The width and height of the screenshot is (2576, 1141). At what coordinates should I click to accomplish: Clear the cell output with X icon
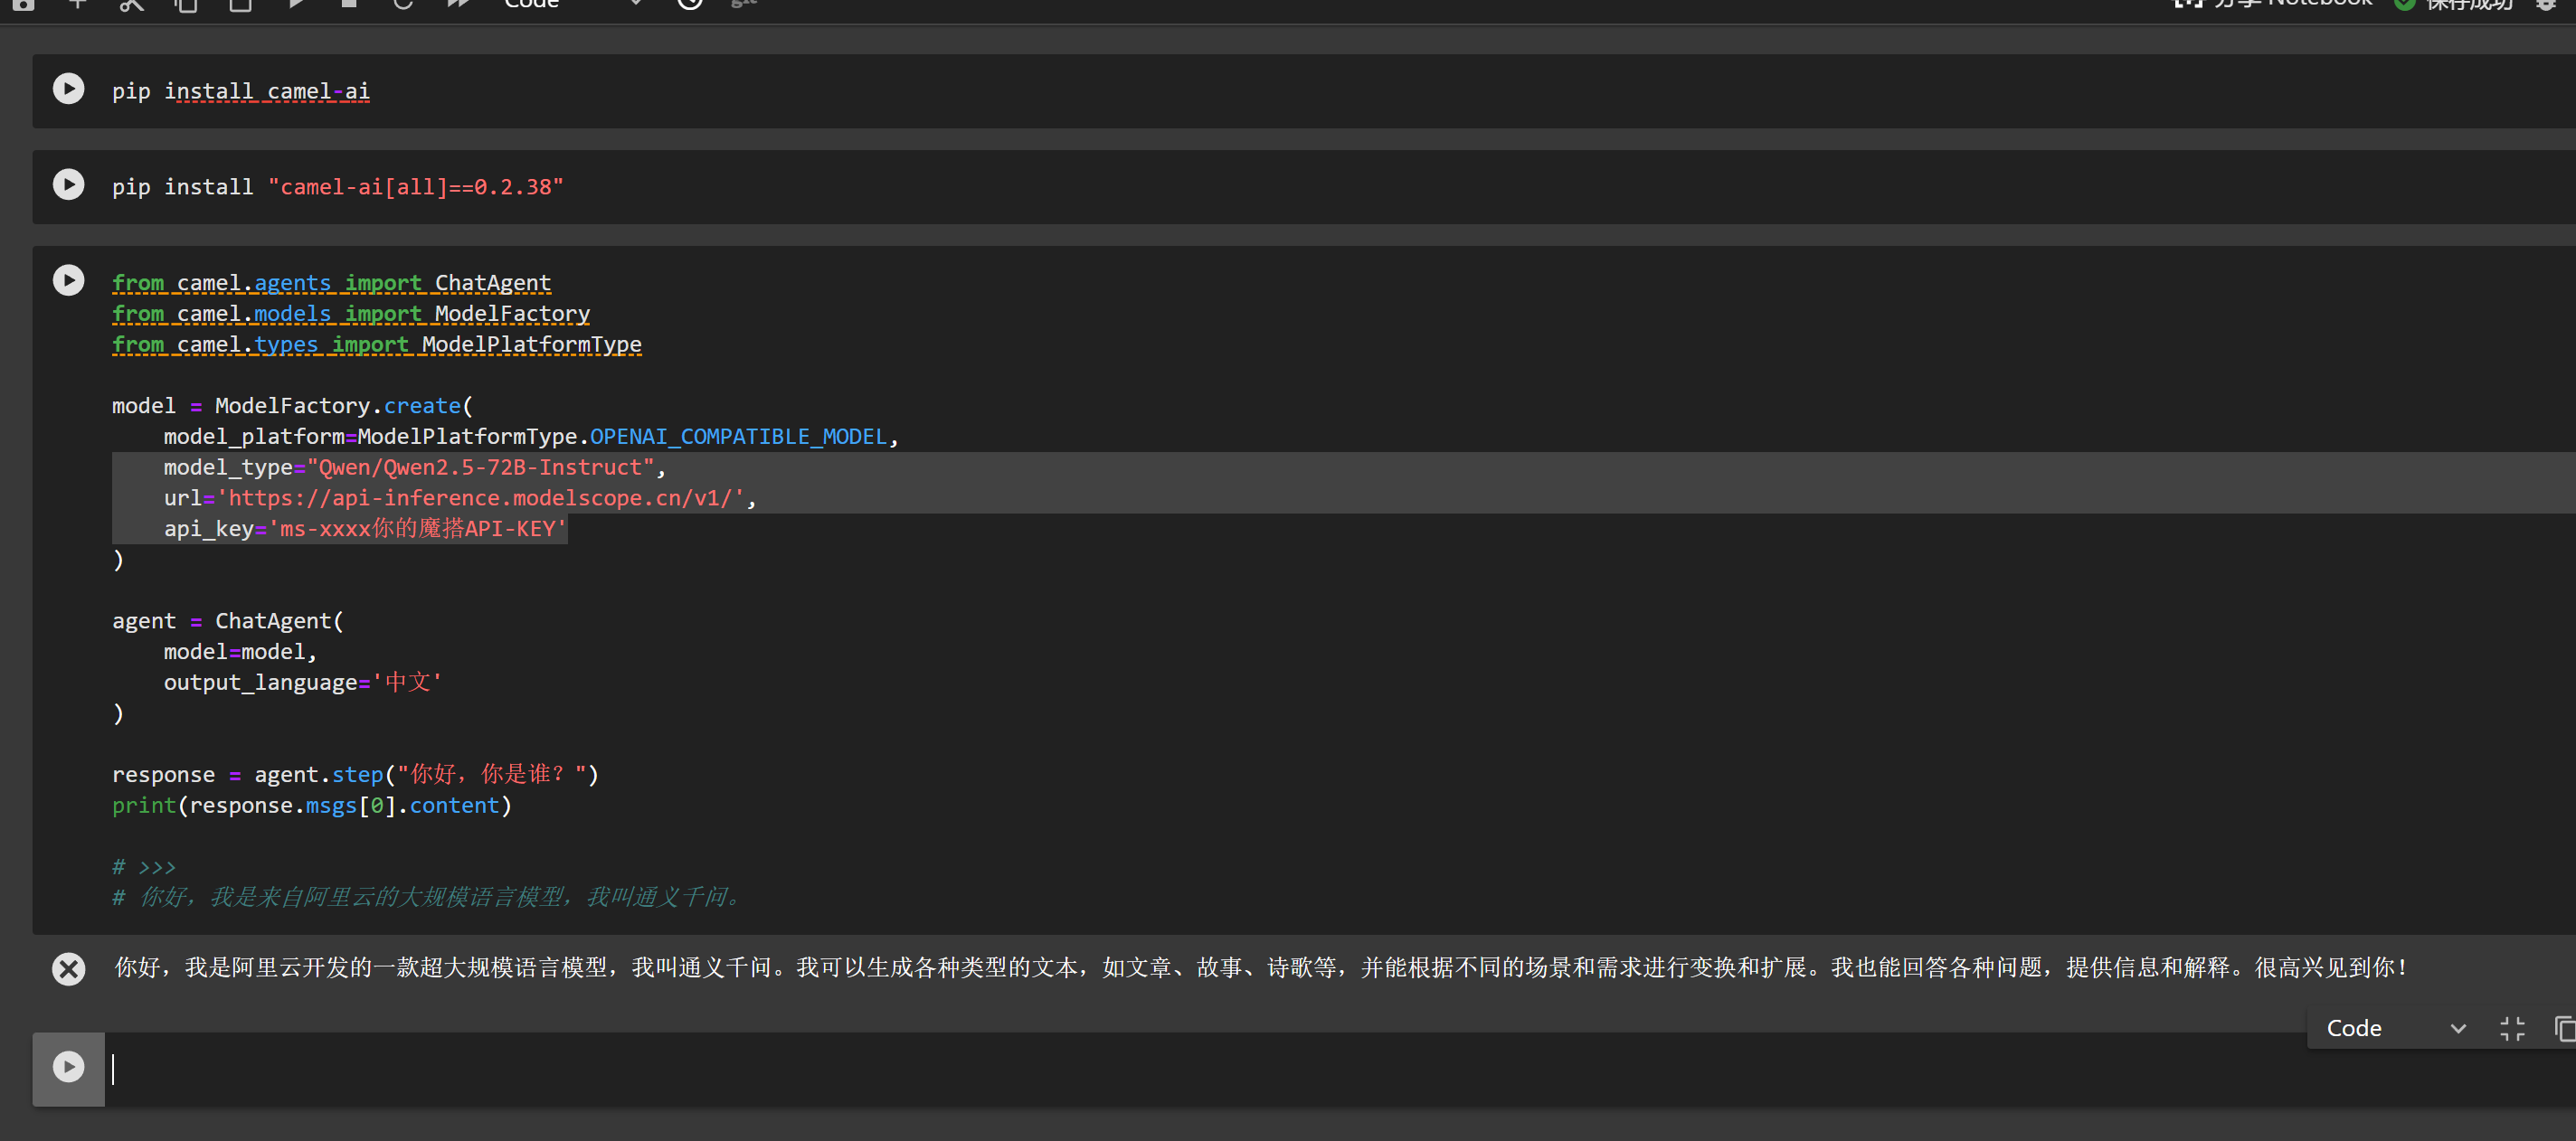click(68, 968)
